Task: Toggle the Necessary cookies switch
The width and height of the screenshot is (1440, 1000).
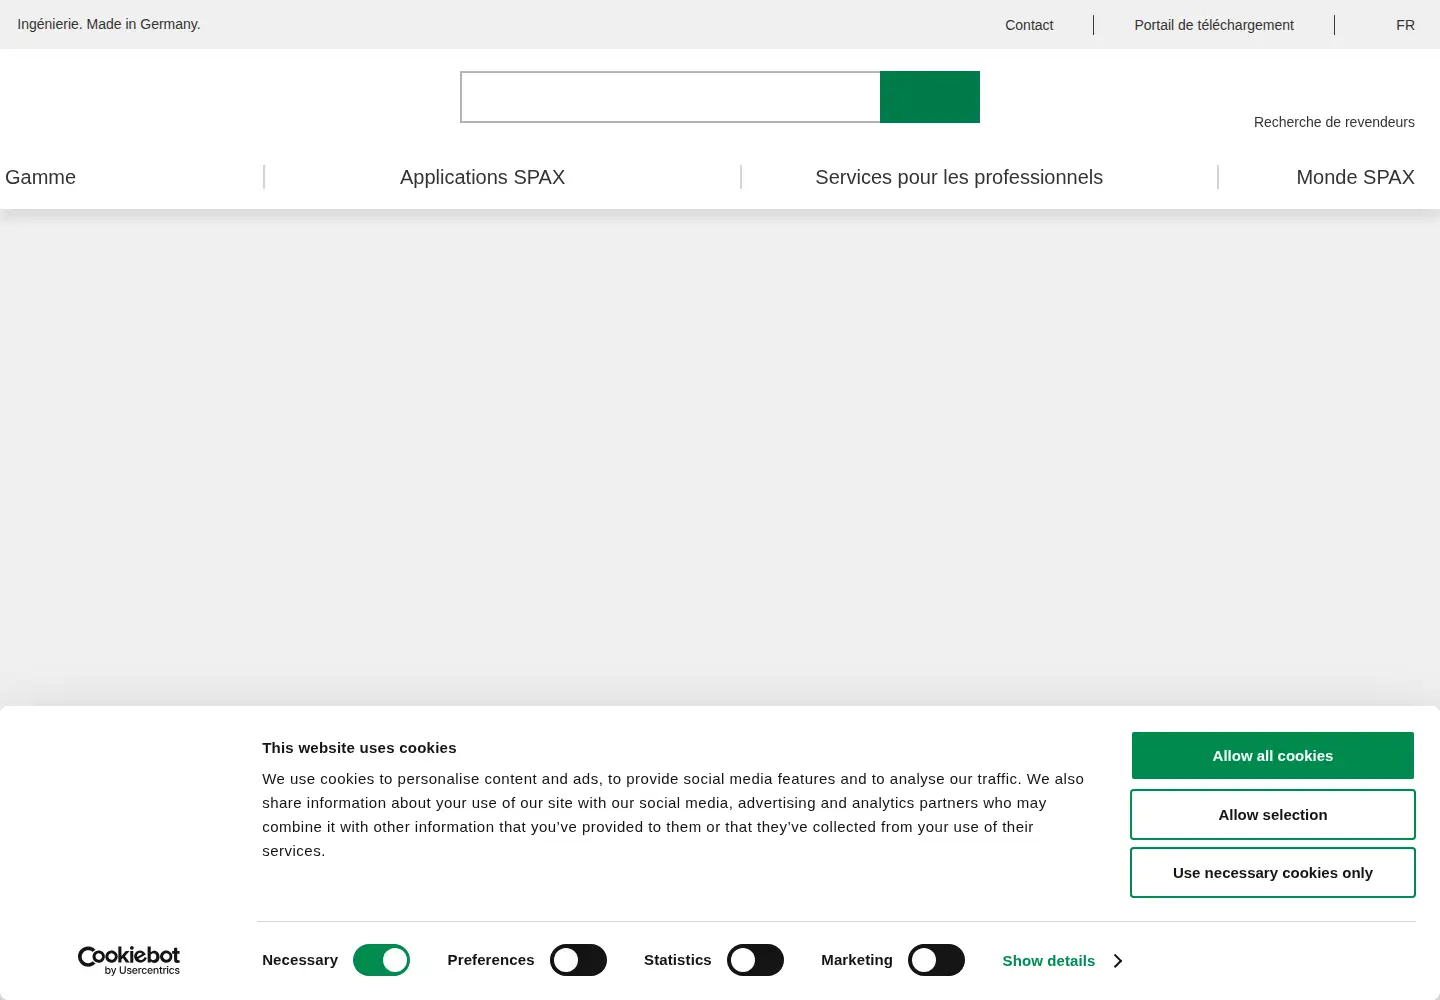Action: click(381, 960)
